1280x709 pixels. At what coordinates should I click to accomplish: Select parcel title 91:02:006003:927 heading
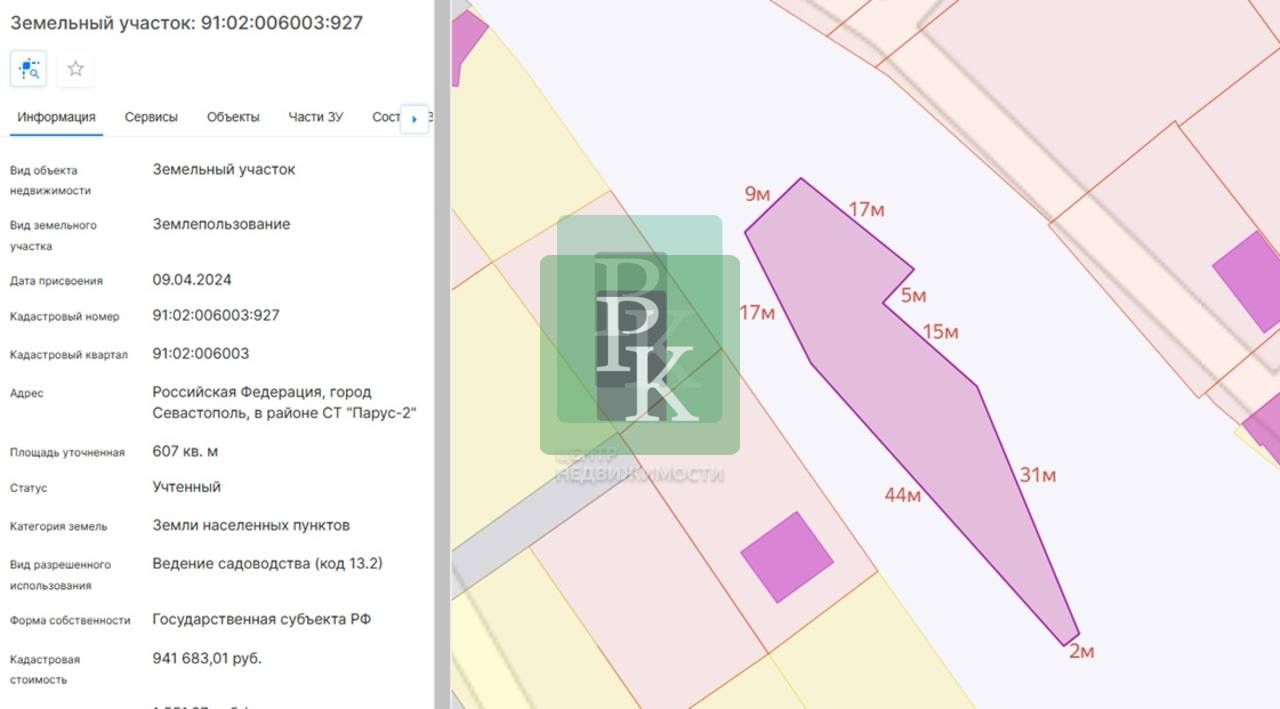pyautogui.click(x=186, y=22)
